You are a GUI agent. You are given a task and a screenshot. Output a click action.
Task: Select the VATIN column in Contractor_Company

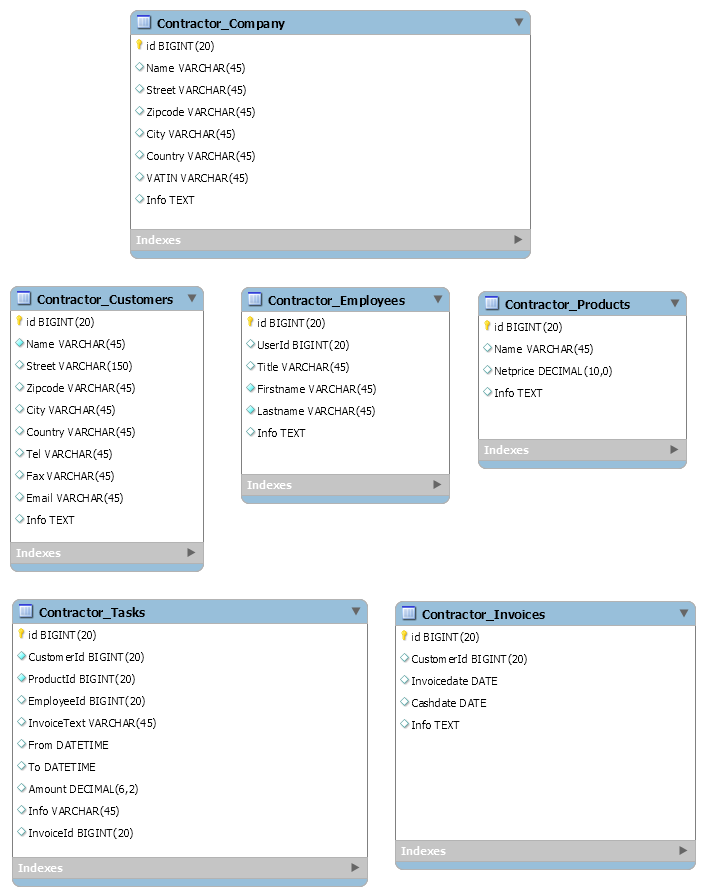196,178
